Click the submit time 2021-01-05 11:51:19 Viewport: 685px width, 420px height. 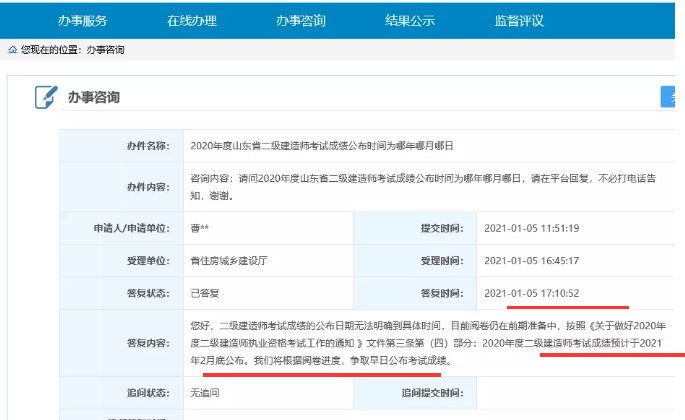click(x=531, y=228)
